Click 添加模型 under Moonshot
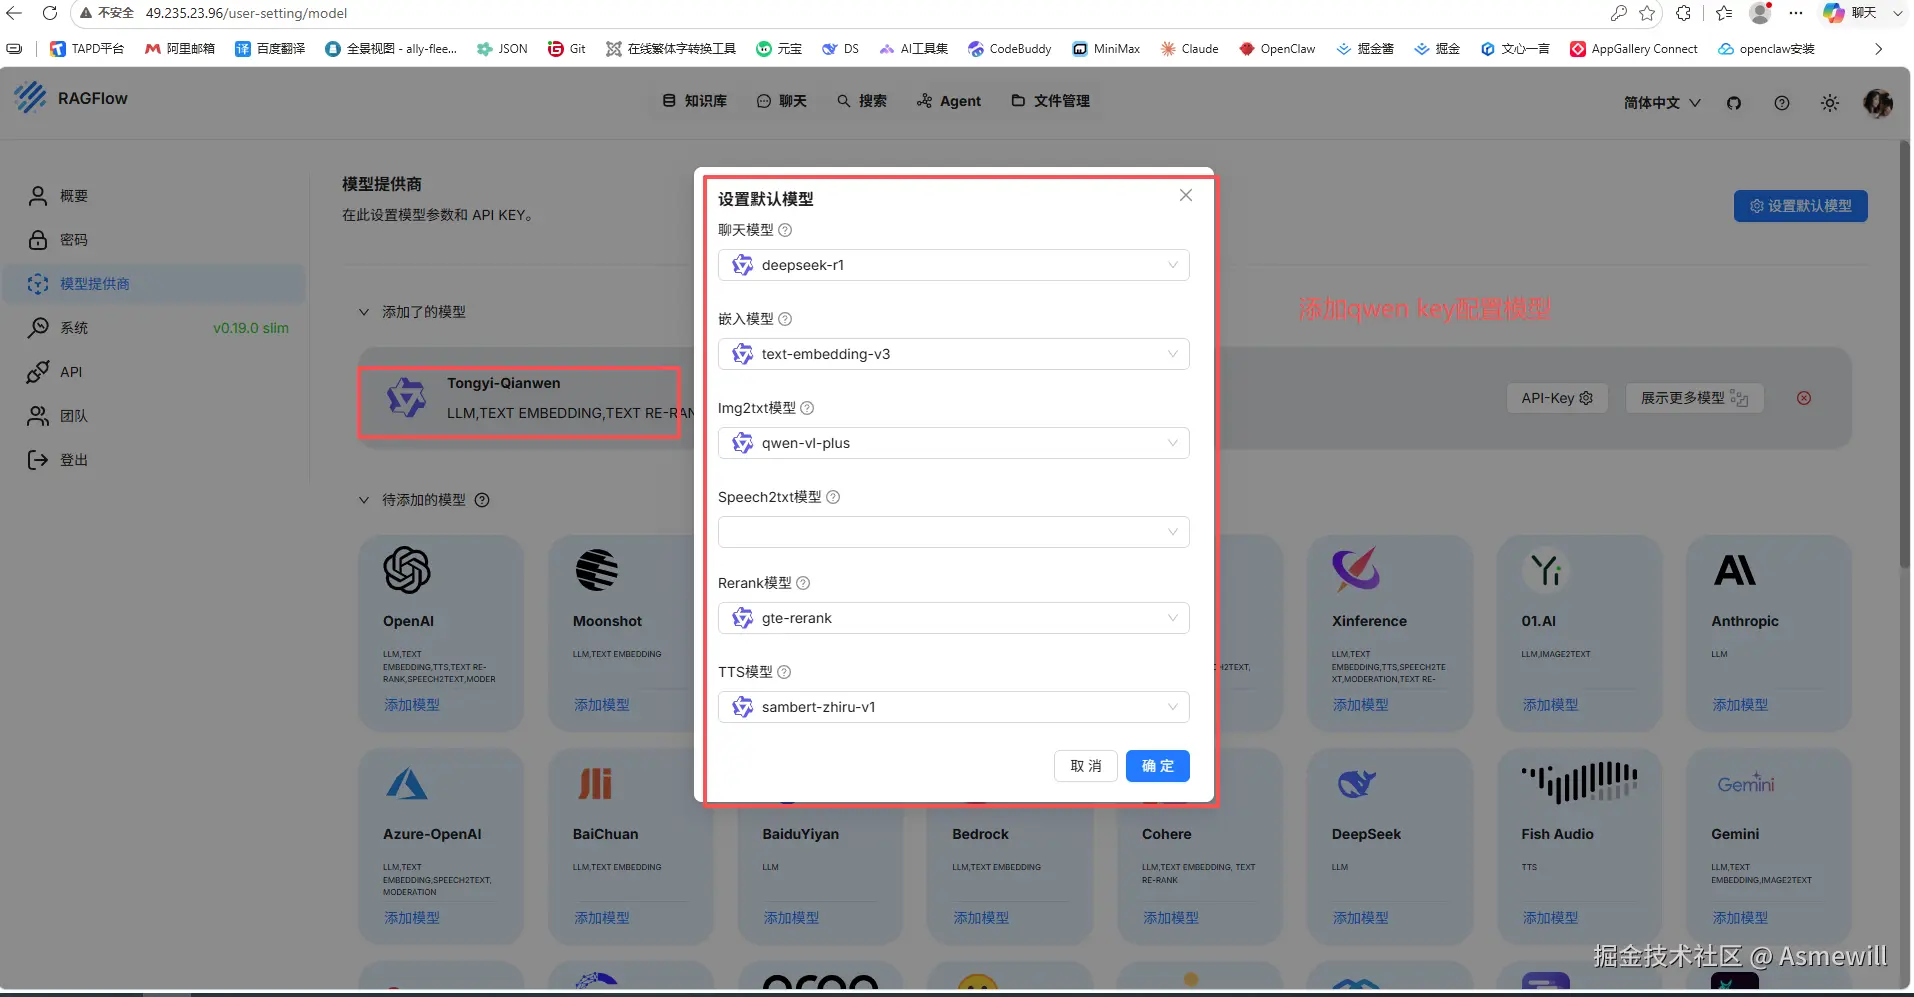This screenshot has width=1914, height=997. coord(601,705)
